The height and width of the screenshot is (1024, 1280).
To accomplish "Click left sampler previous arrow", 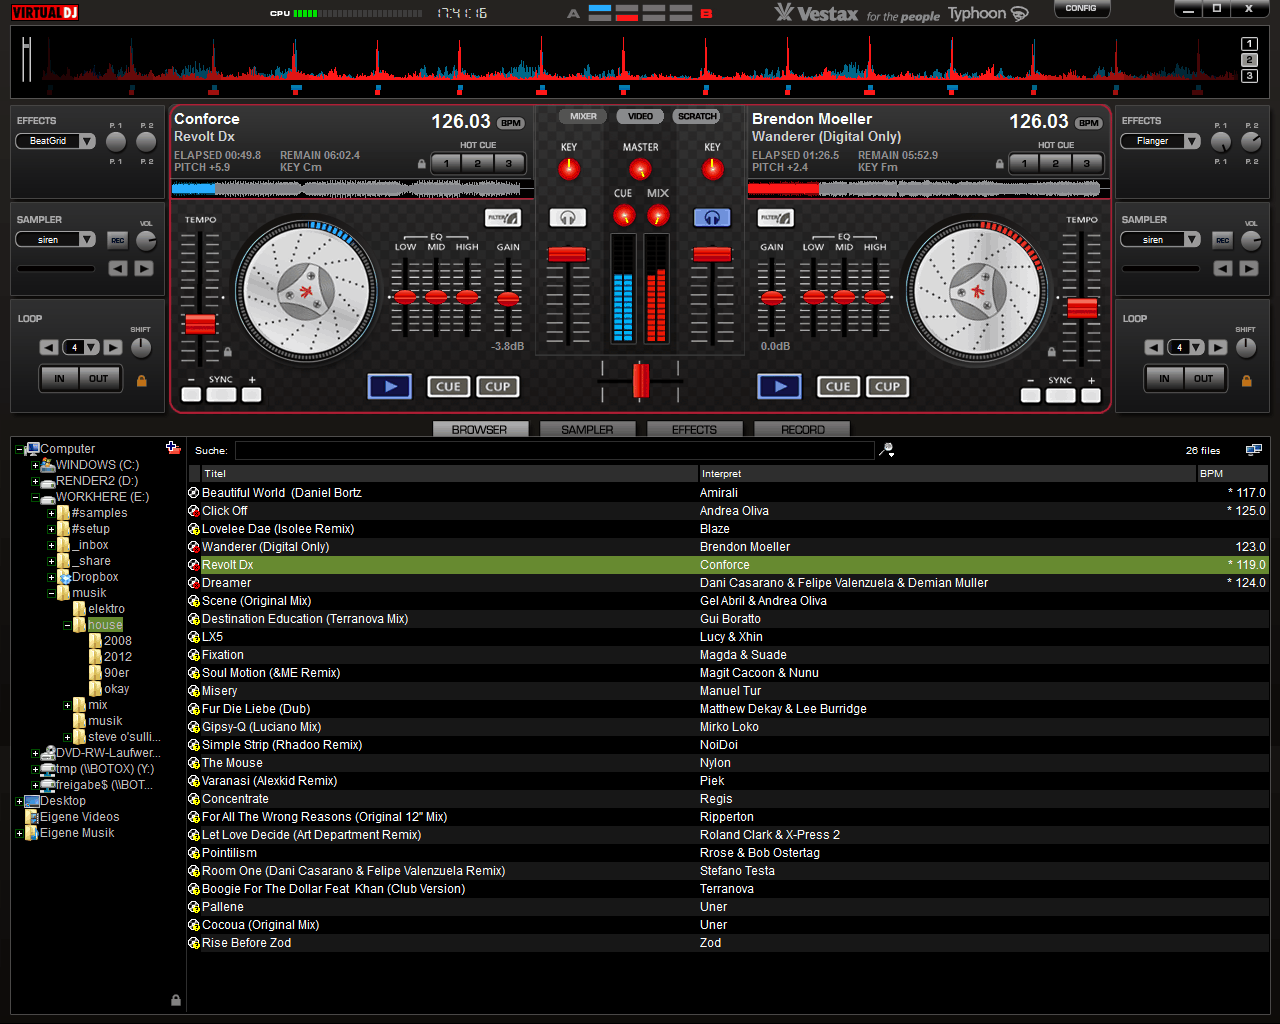I will [x=118, y=268].
